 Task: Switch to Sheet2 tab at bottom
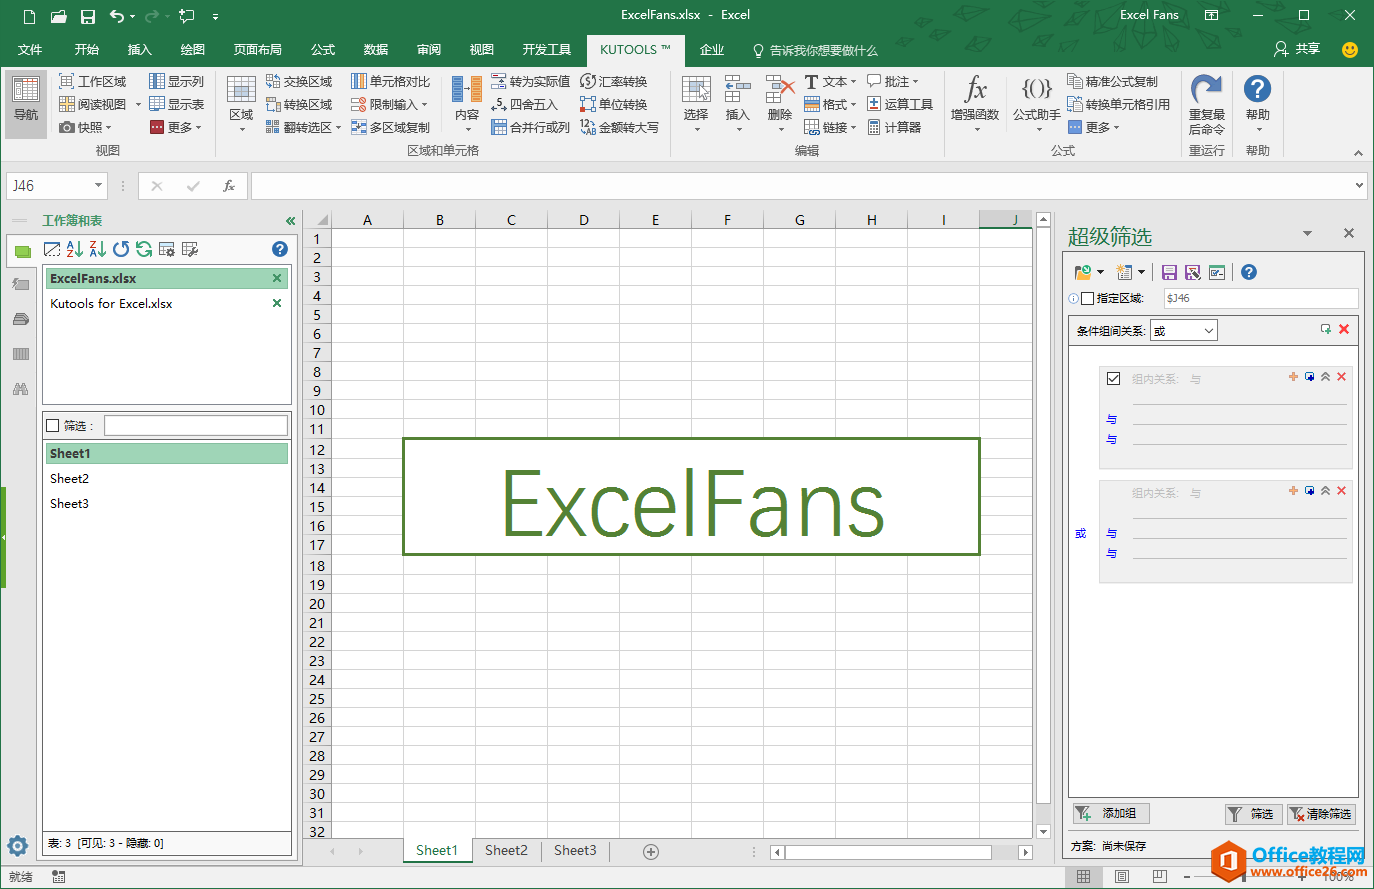point(506,851)
